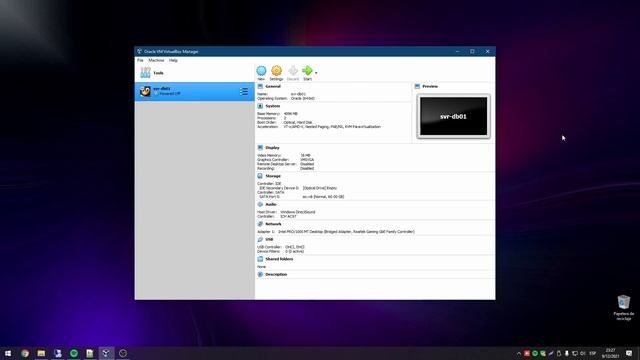Click the Display section monitor icon

coord(260,148)
